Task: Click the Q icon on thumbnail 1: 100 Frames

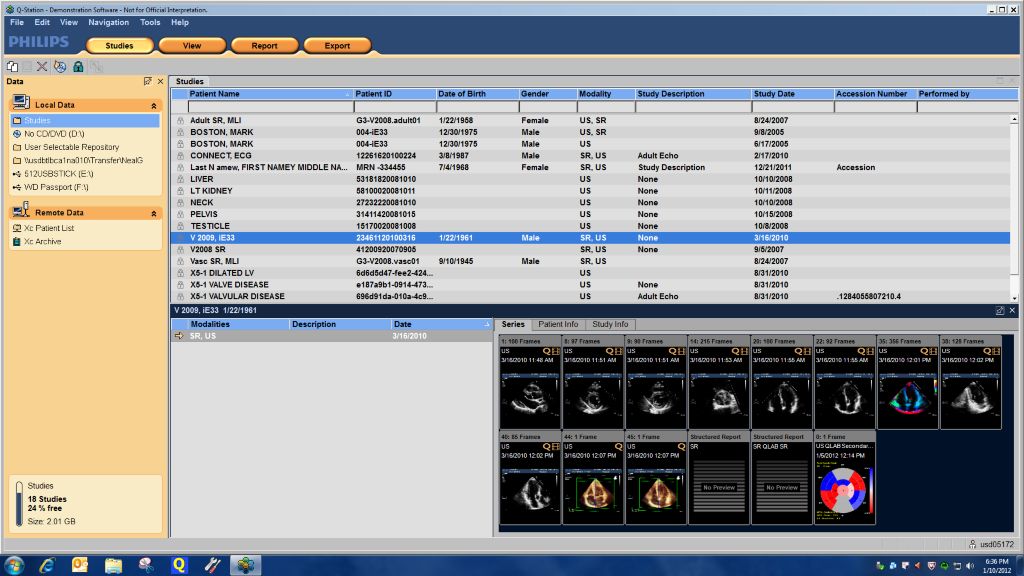Action: (547, 351)
